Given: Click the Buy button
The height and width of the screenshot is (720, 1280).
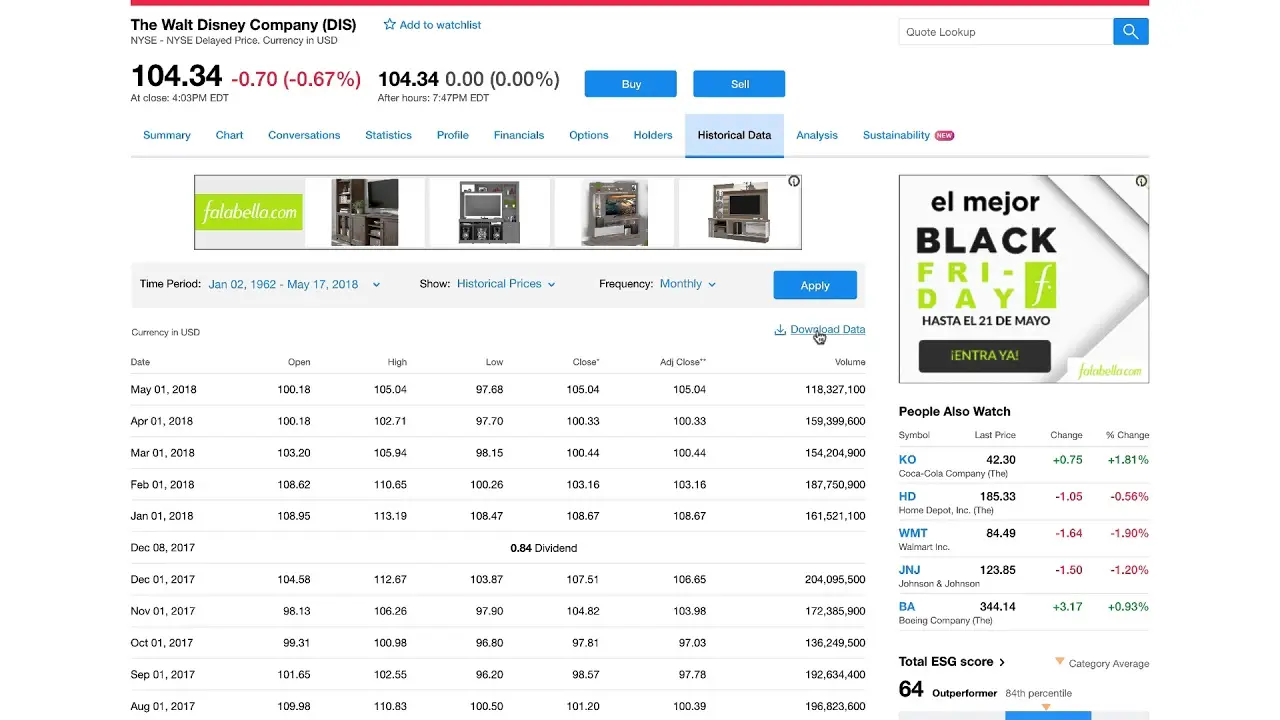Looking at the screenshot, I should [x=631, y=84].
